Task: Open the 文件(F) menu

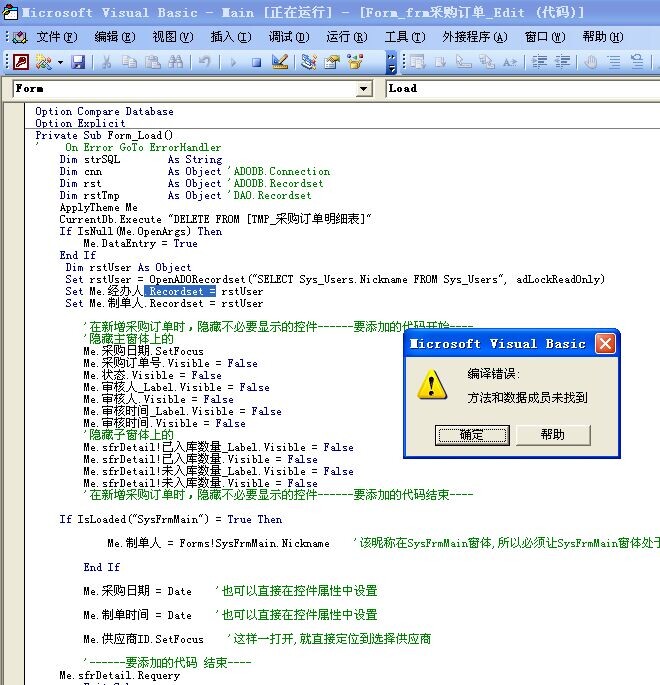Action: (x=57, y=37)
